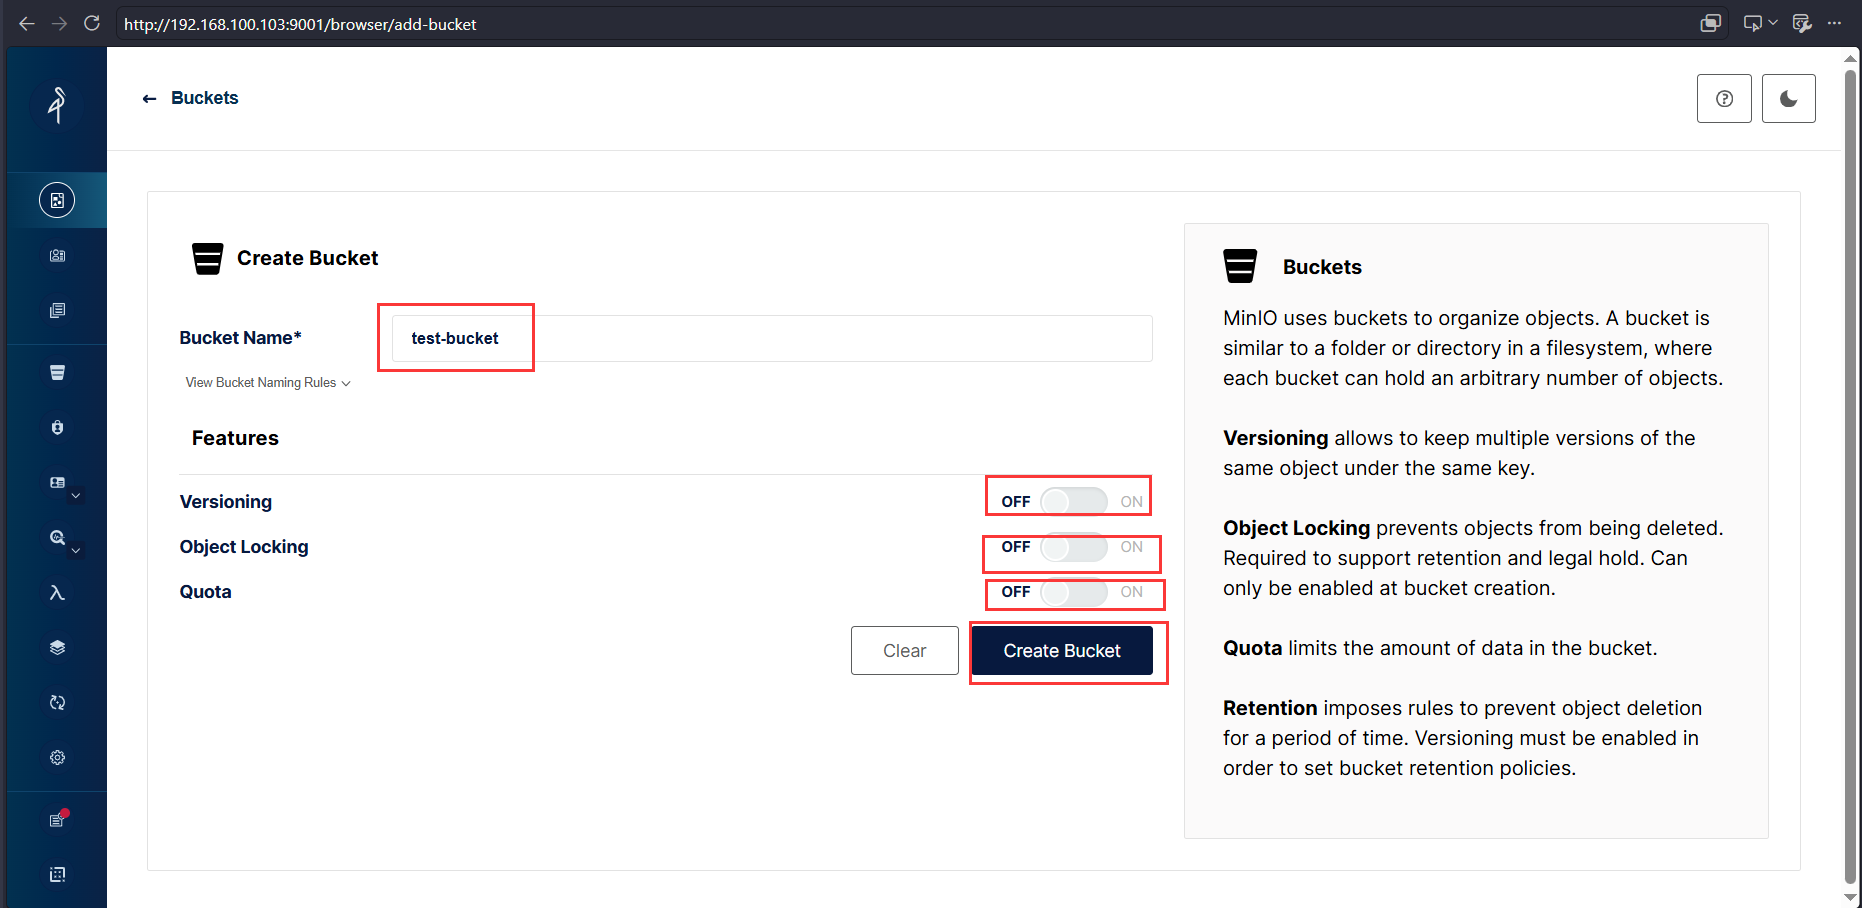Open the help question mark button
The height and width of the screenshot is (908, 1862).
pyautogui.click(x=1724, y=99)
